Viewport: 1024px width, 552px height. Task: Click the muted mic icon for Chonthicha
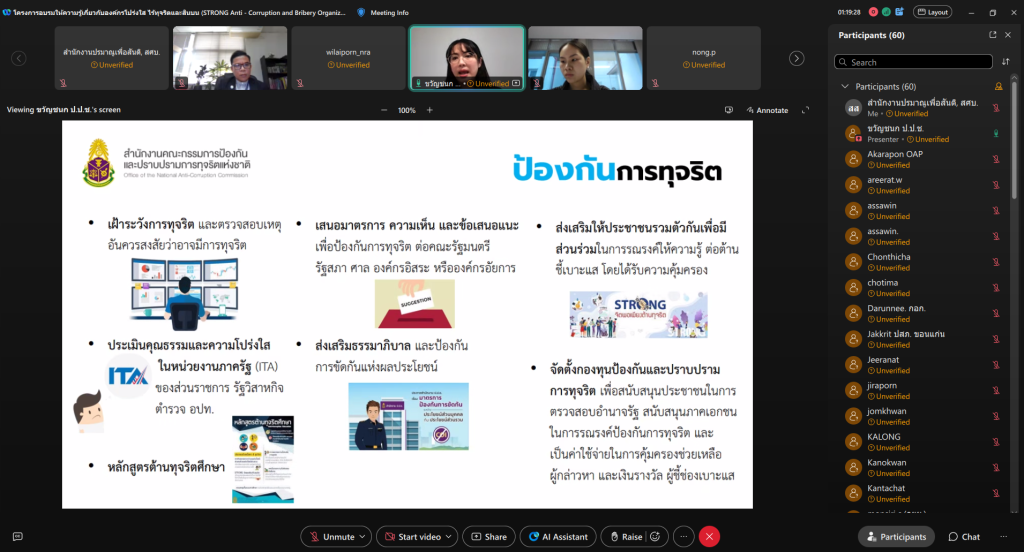(996, 262)
